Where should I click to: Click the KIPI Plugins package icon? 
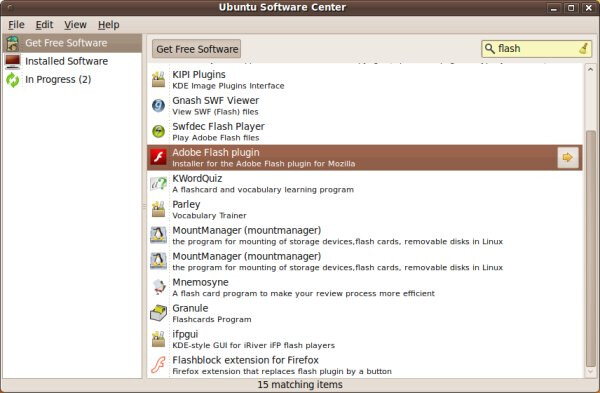coord(158,80)
